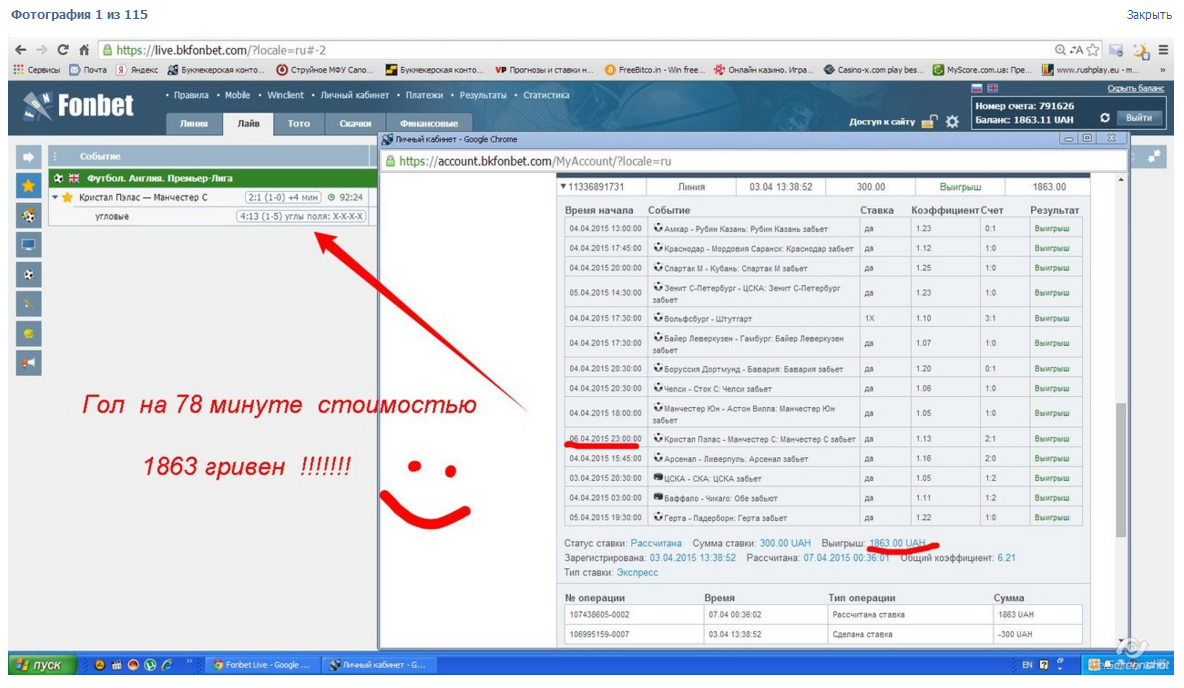The height and width of the screenshot is (688, 1184).
Task: Bookmark this page with the star icon
Action: coord(1093,50)
